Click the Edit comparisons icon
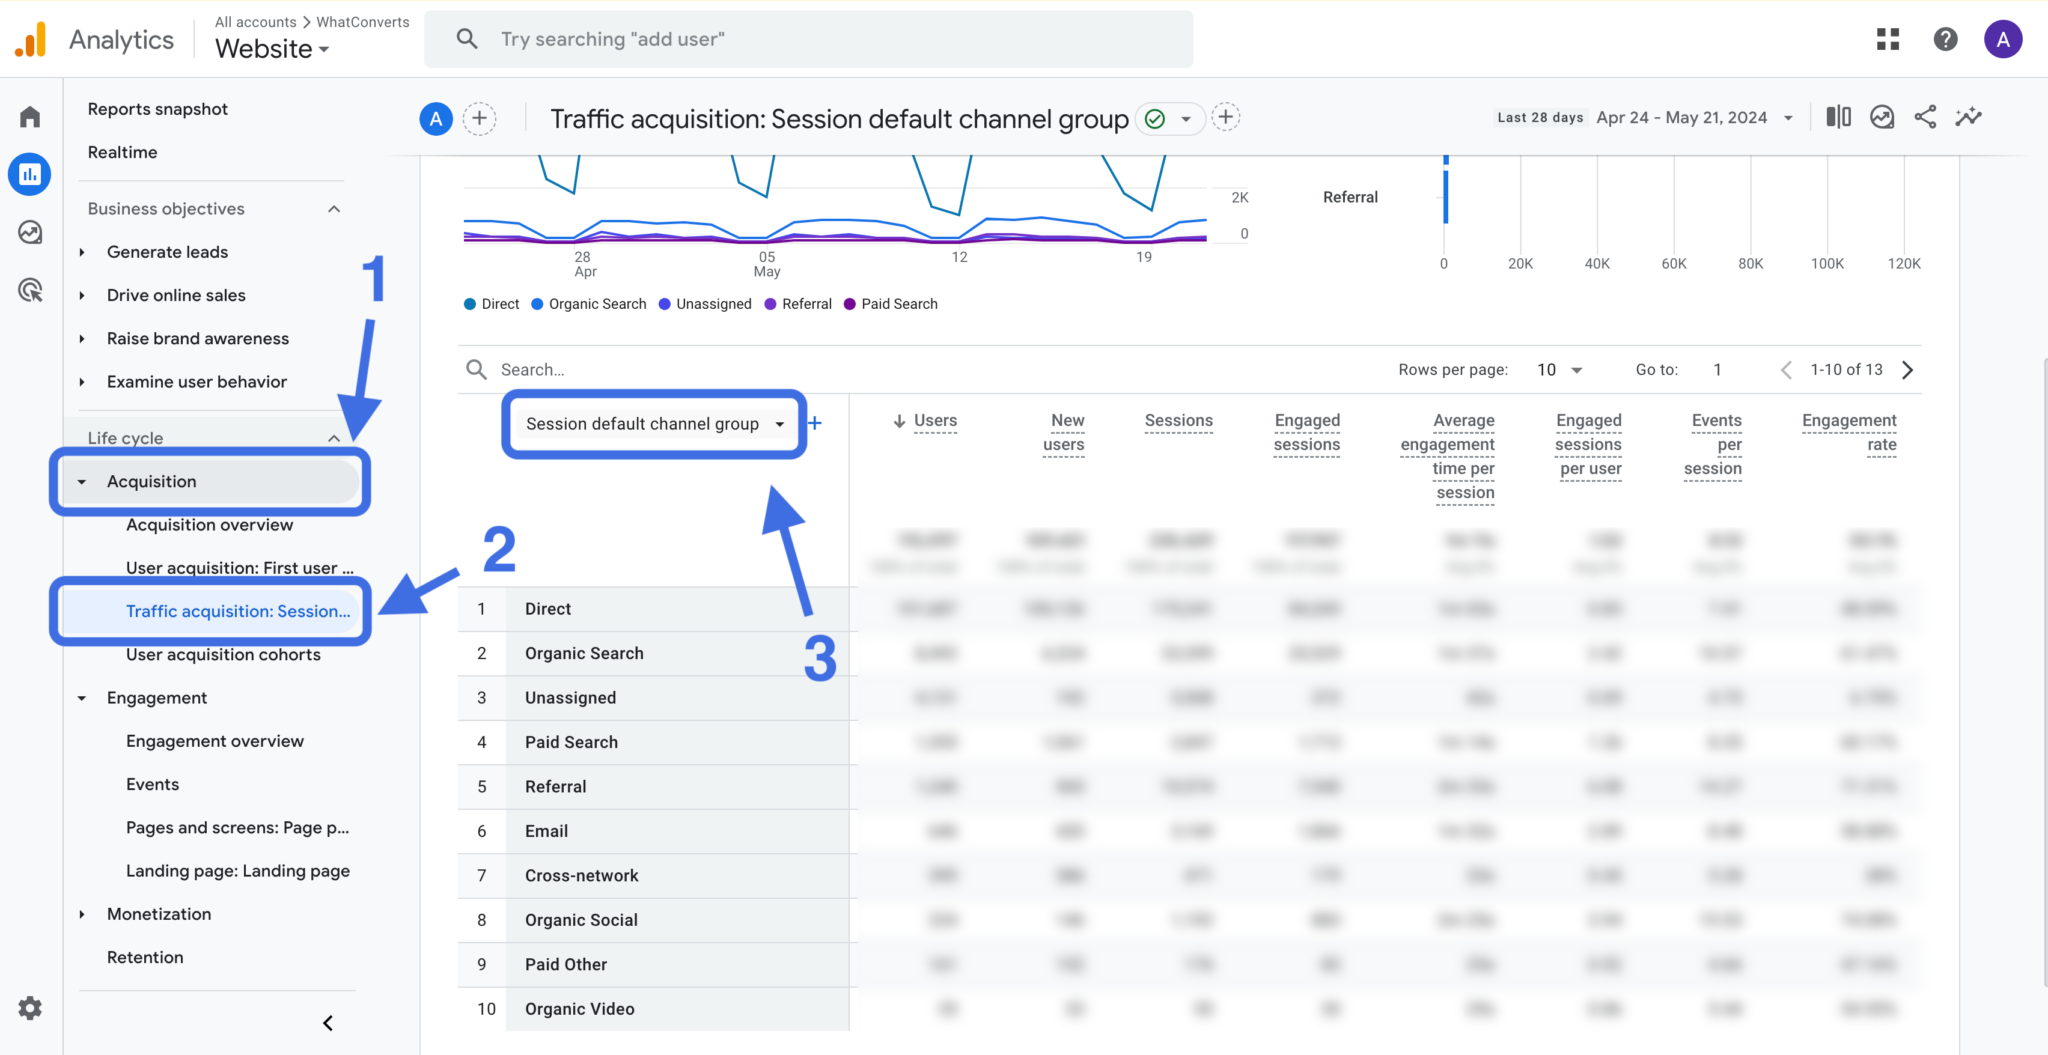Screen dimensions: 2048x1055 1838,117
